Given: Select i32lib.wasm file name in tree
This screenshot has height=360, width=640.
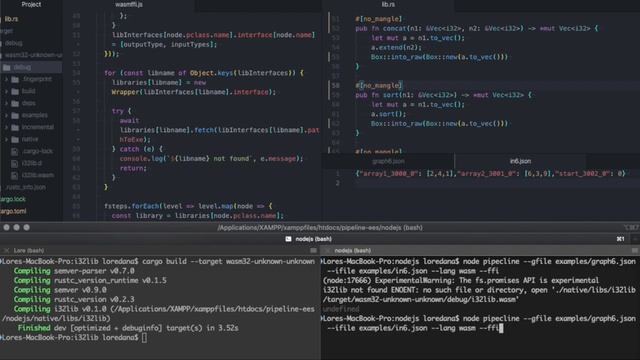Looking at the screenshot, I should (x=38, y=176).
